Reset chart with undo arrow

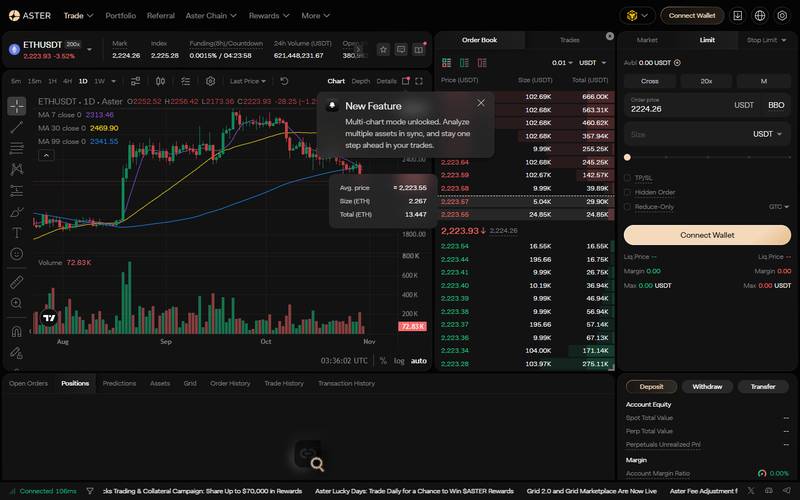click(x=284, y=81)
